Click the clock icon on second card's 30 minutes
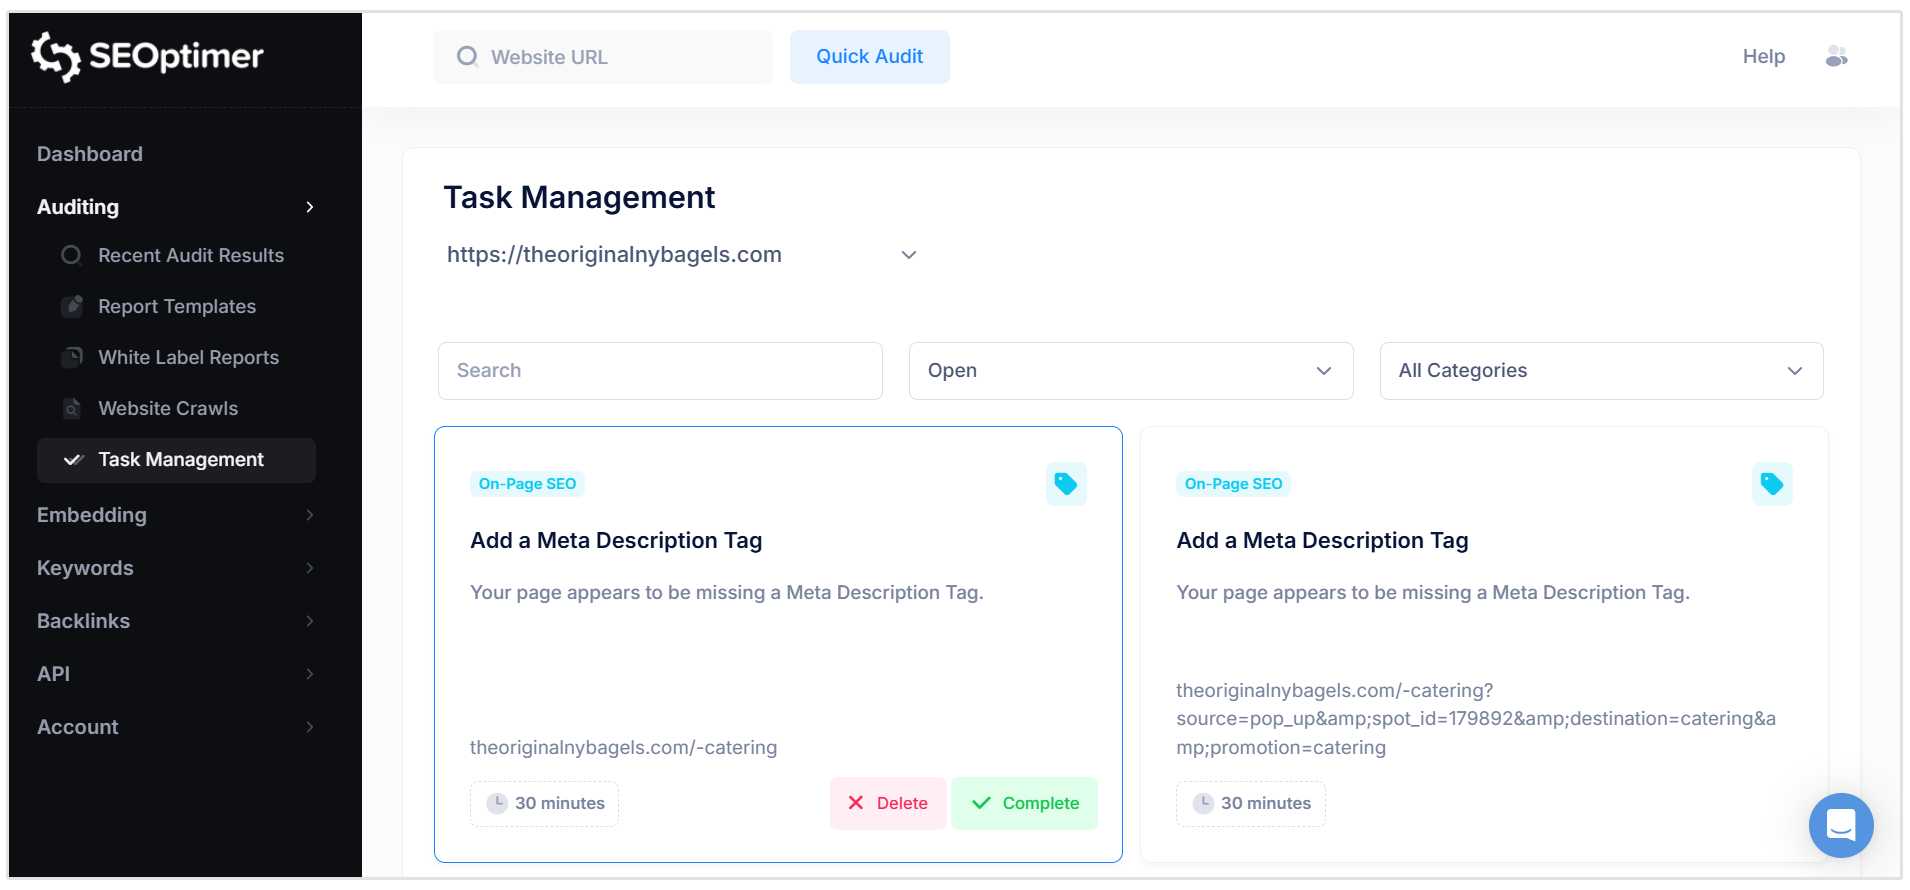This screenshot has height=890, width=1910. [1203, 803]
